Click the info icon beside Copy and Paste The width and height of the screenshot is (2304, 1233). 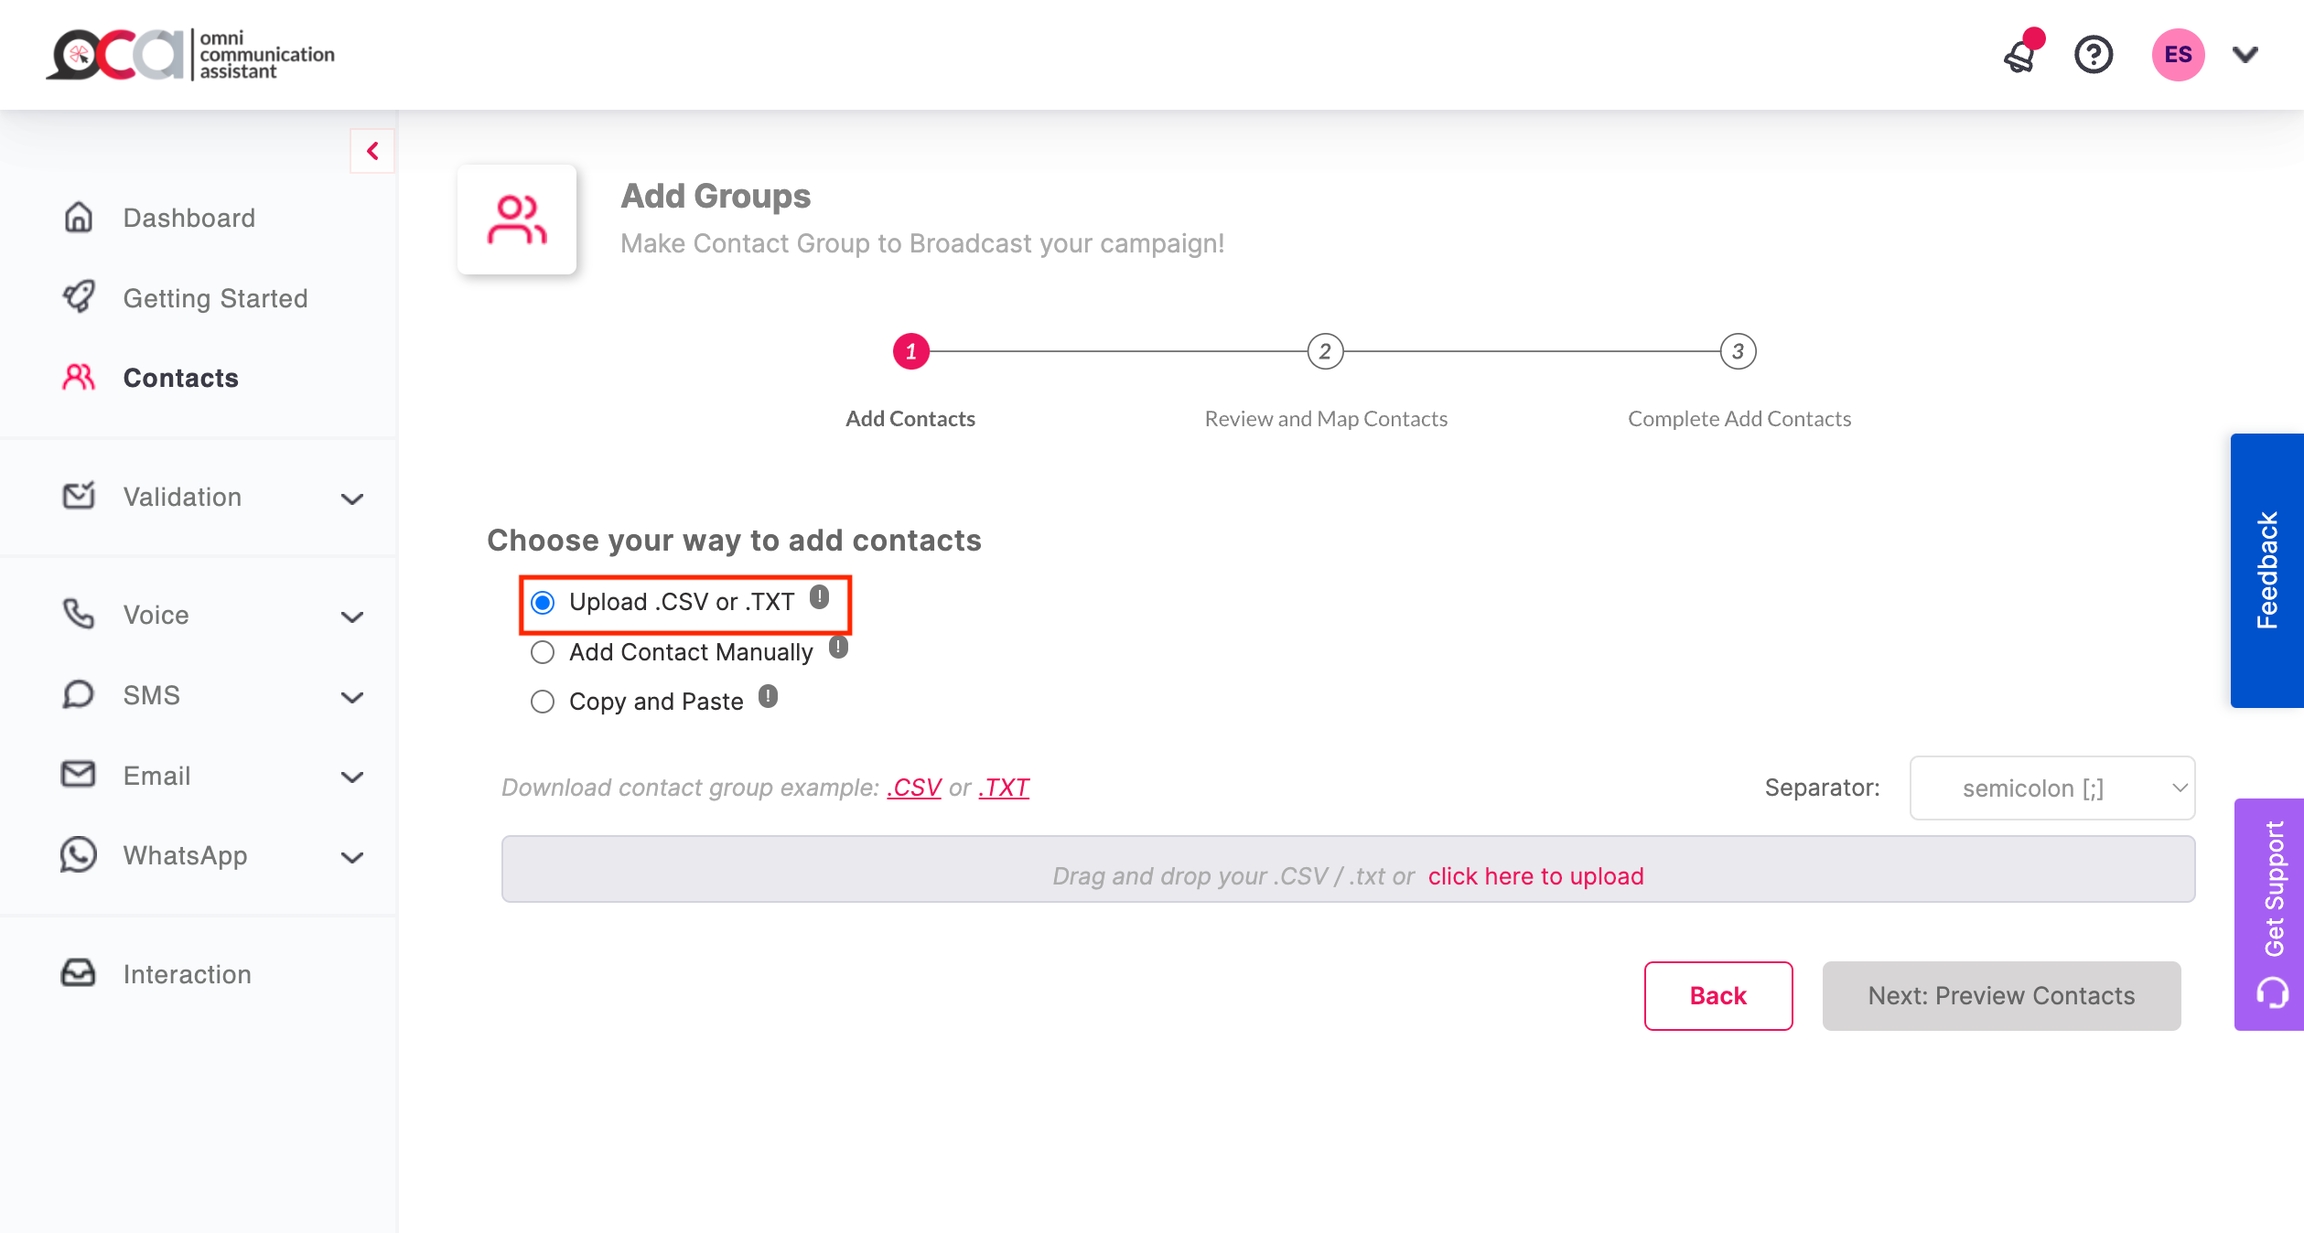[x=767, y=697]
